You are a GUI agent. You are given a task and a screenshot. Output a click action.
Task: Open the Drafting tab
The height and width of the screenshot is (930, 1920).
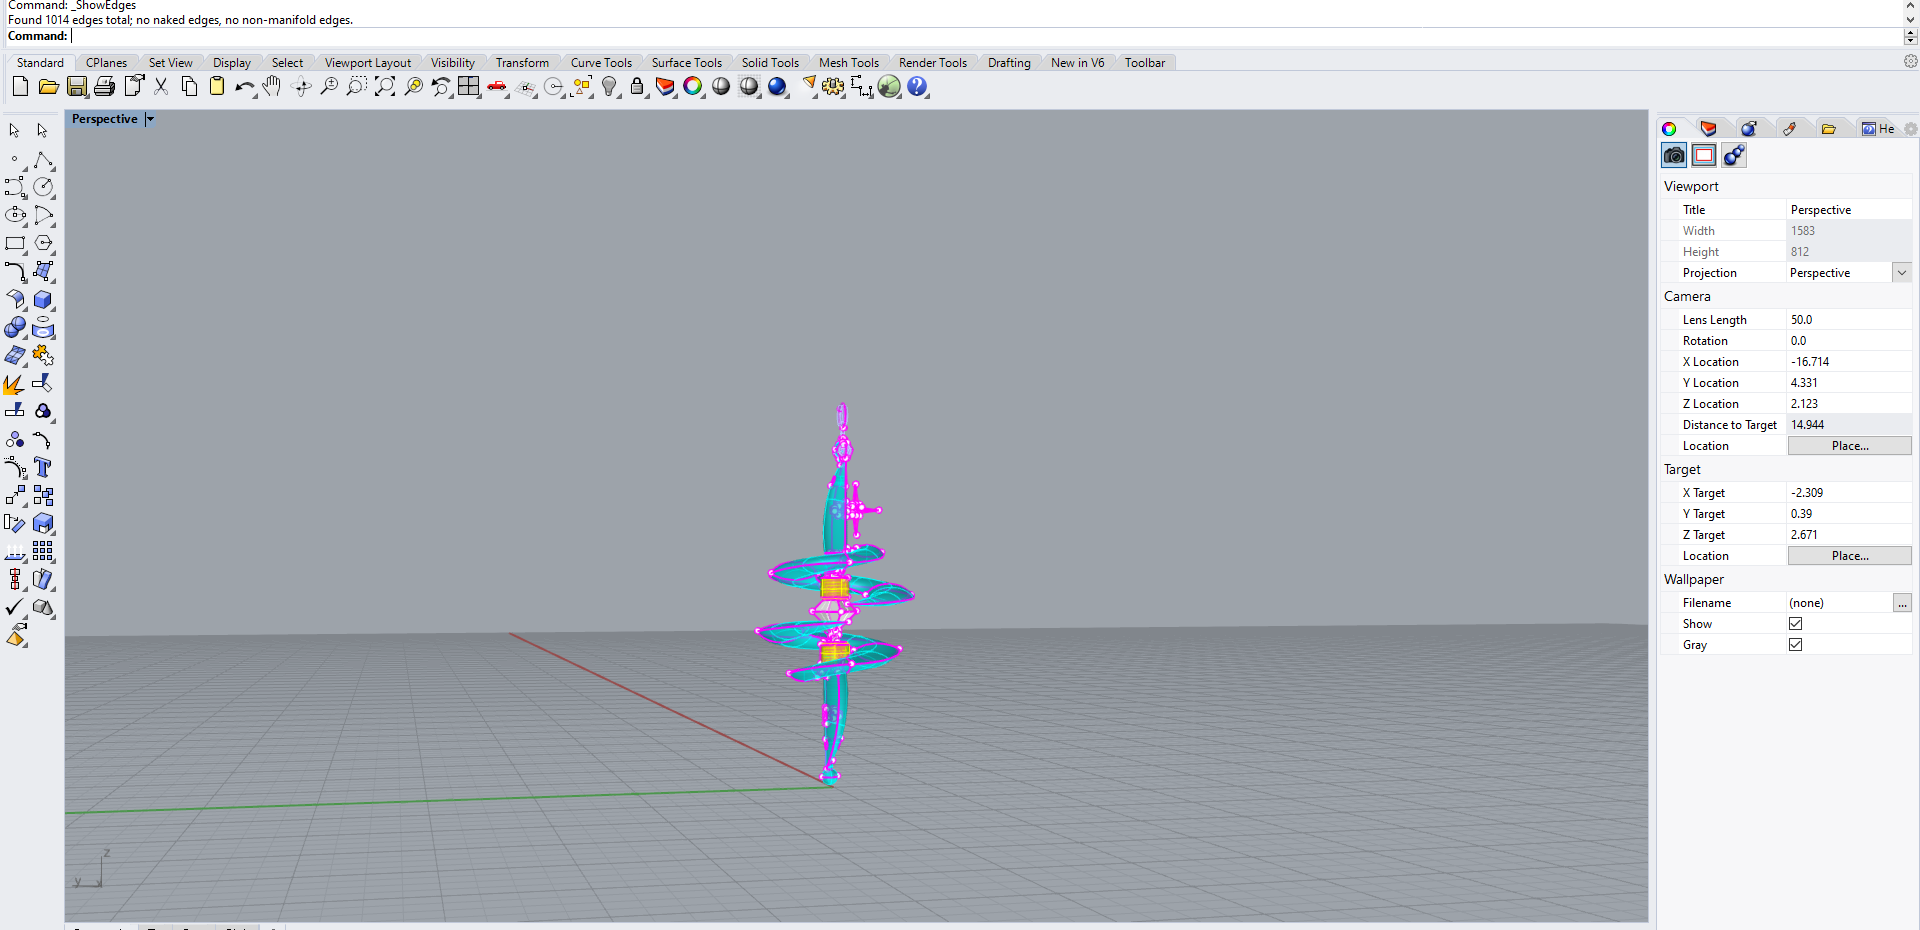[1009, 63]
